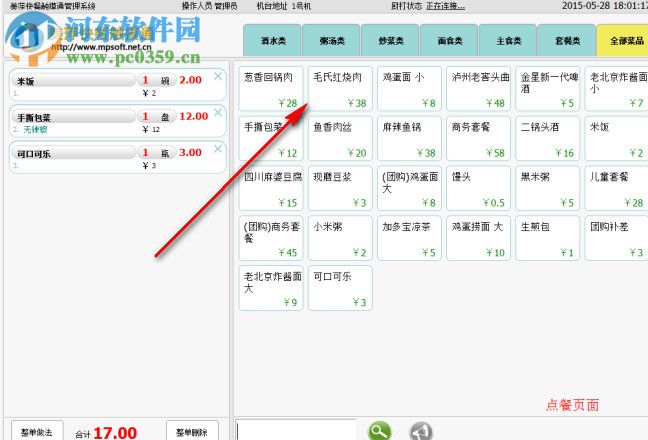This screenshot has height=440, width=648.
Task: Click the 2.00 subtotal on the 米饭 line
Action: click(x=191, y=80)
